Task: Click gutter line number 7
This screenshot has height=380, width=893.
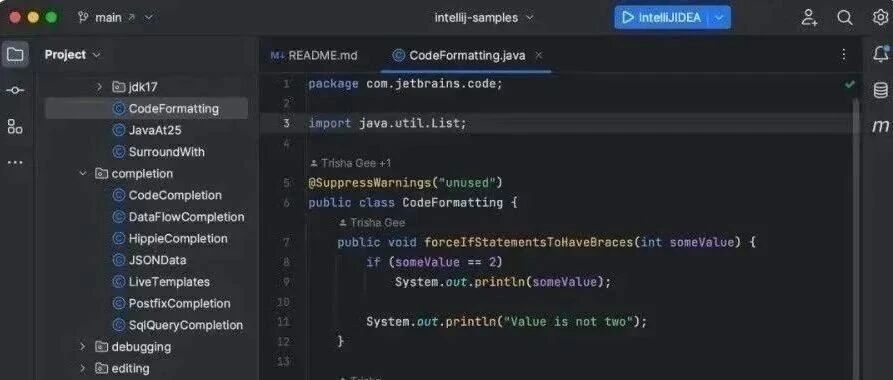Action: (286, 243)
